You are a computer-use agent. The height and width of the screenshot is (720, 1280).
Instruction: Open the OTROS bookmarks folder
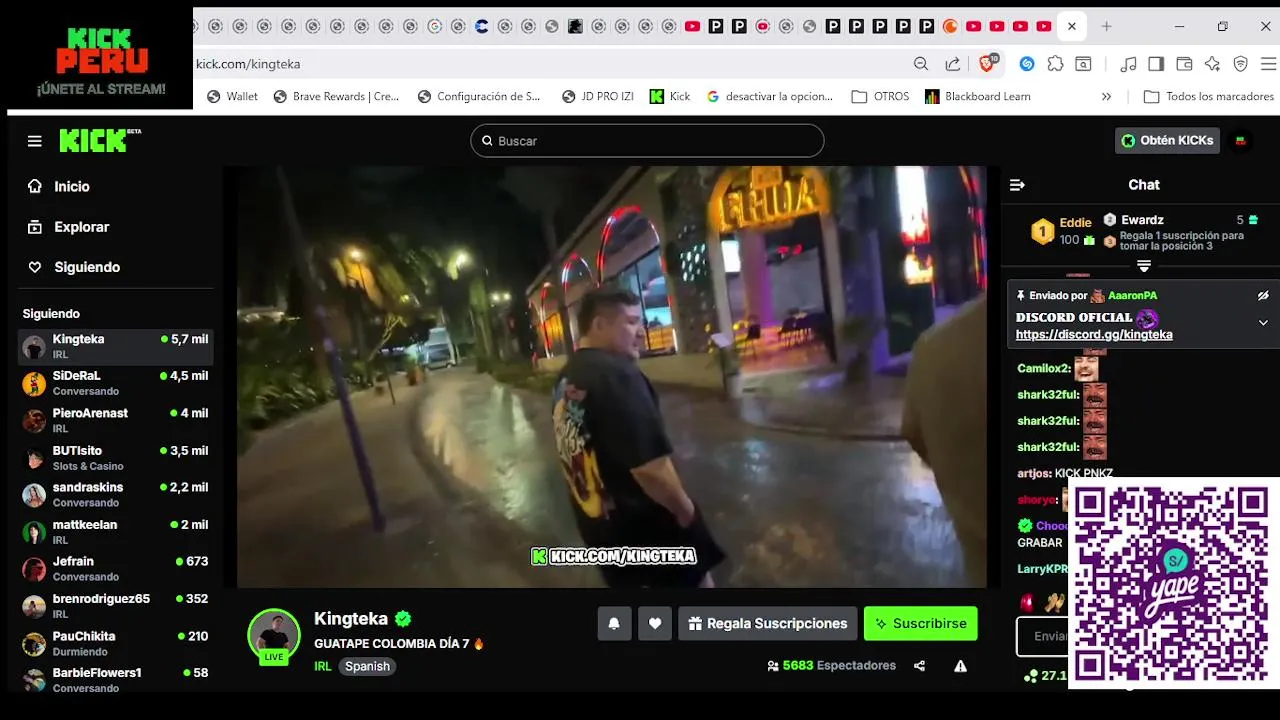click(880, 97)
